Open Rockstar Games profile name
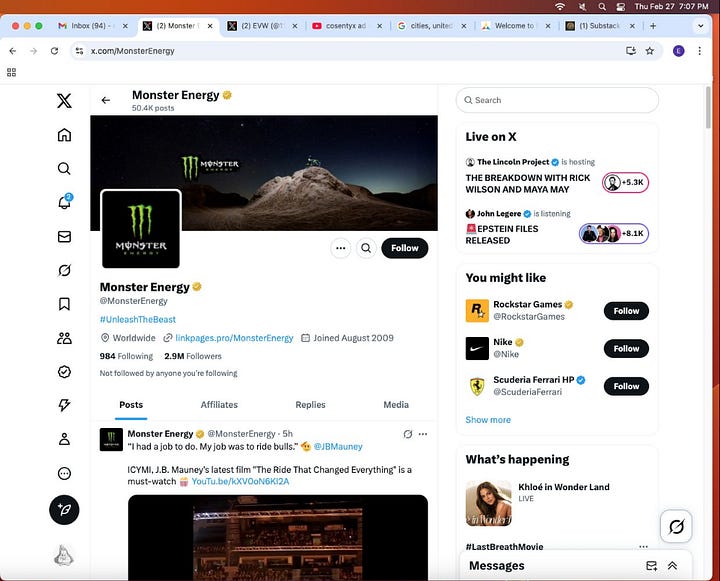 [x=528, y=305]
